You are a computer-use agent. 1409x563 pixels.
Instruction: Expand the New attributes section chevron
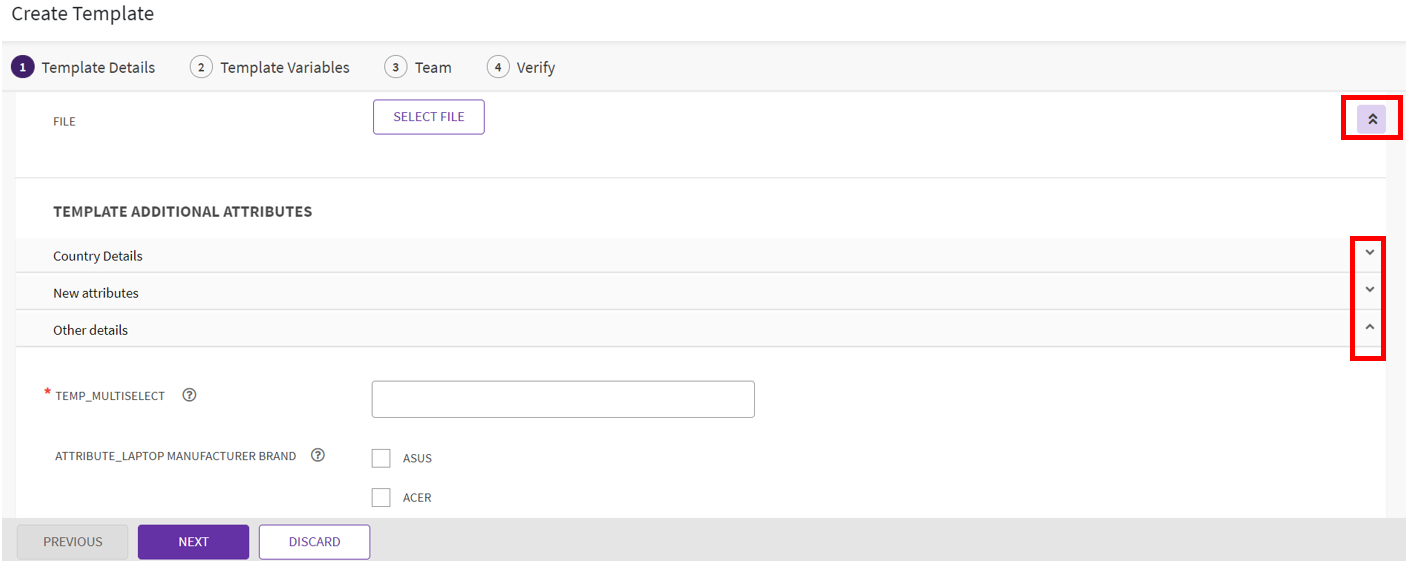coord(1370,289)
